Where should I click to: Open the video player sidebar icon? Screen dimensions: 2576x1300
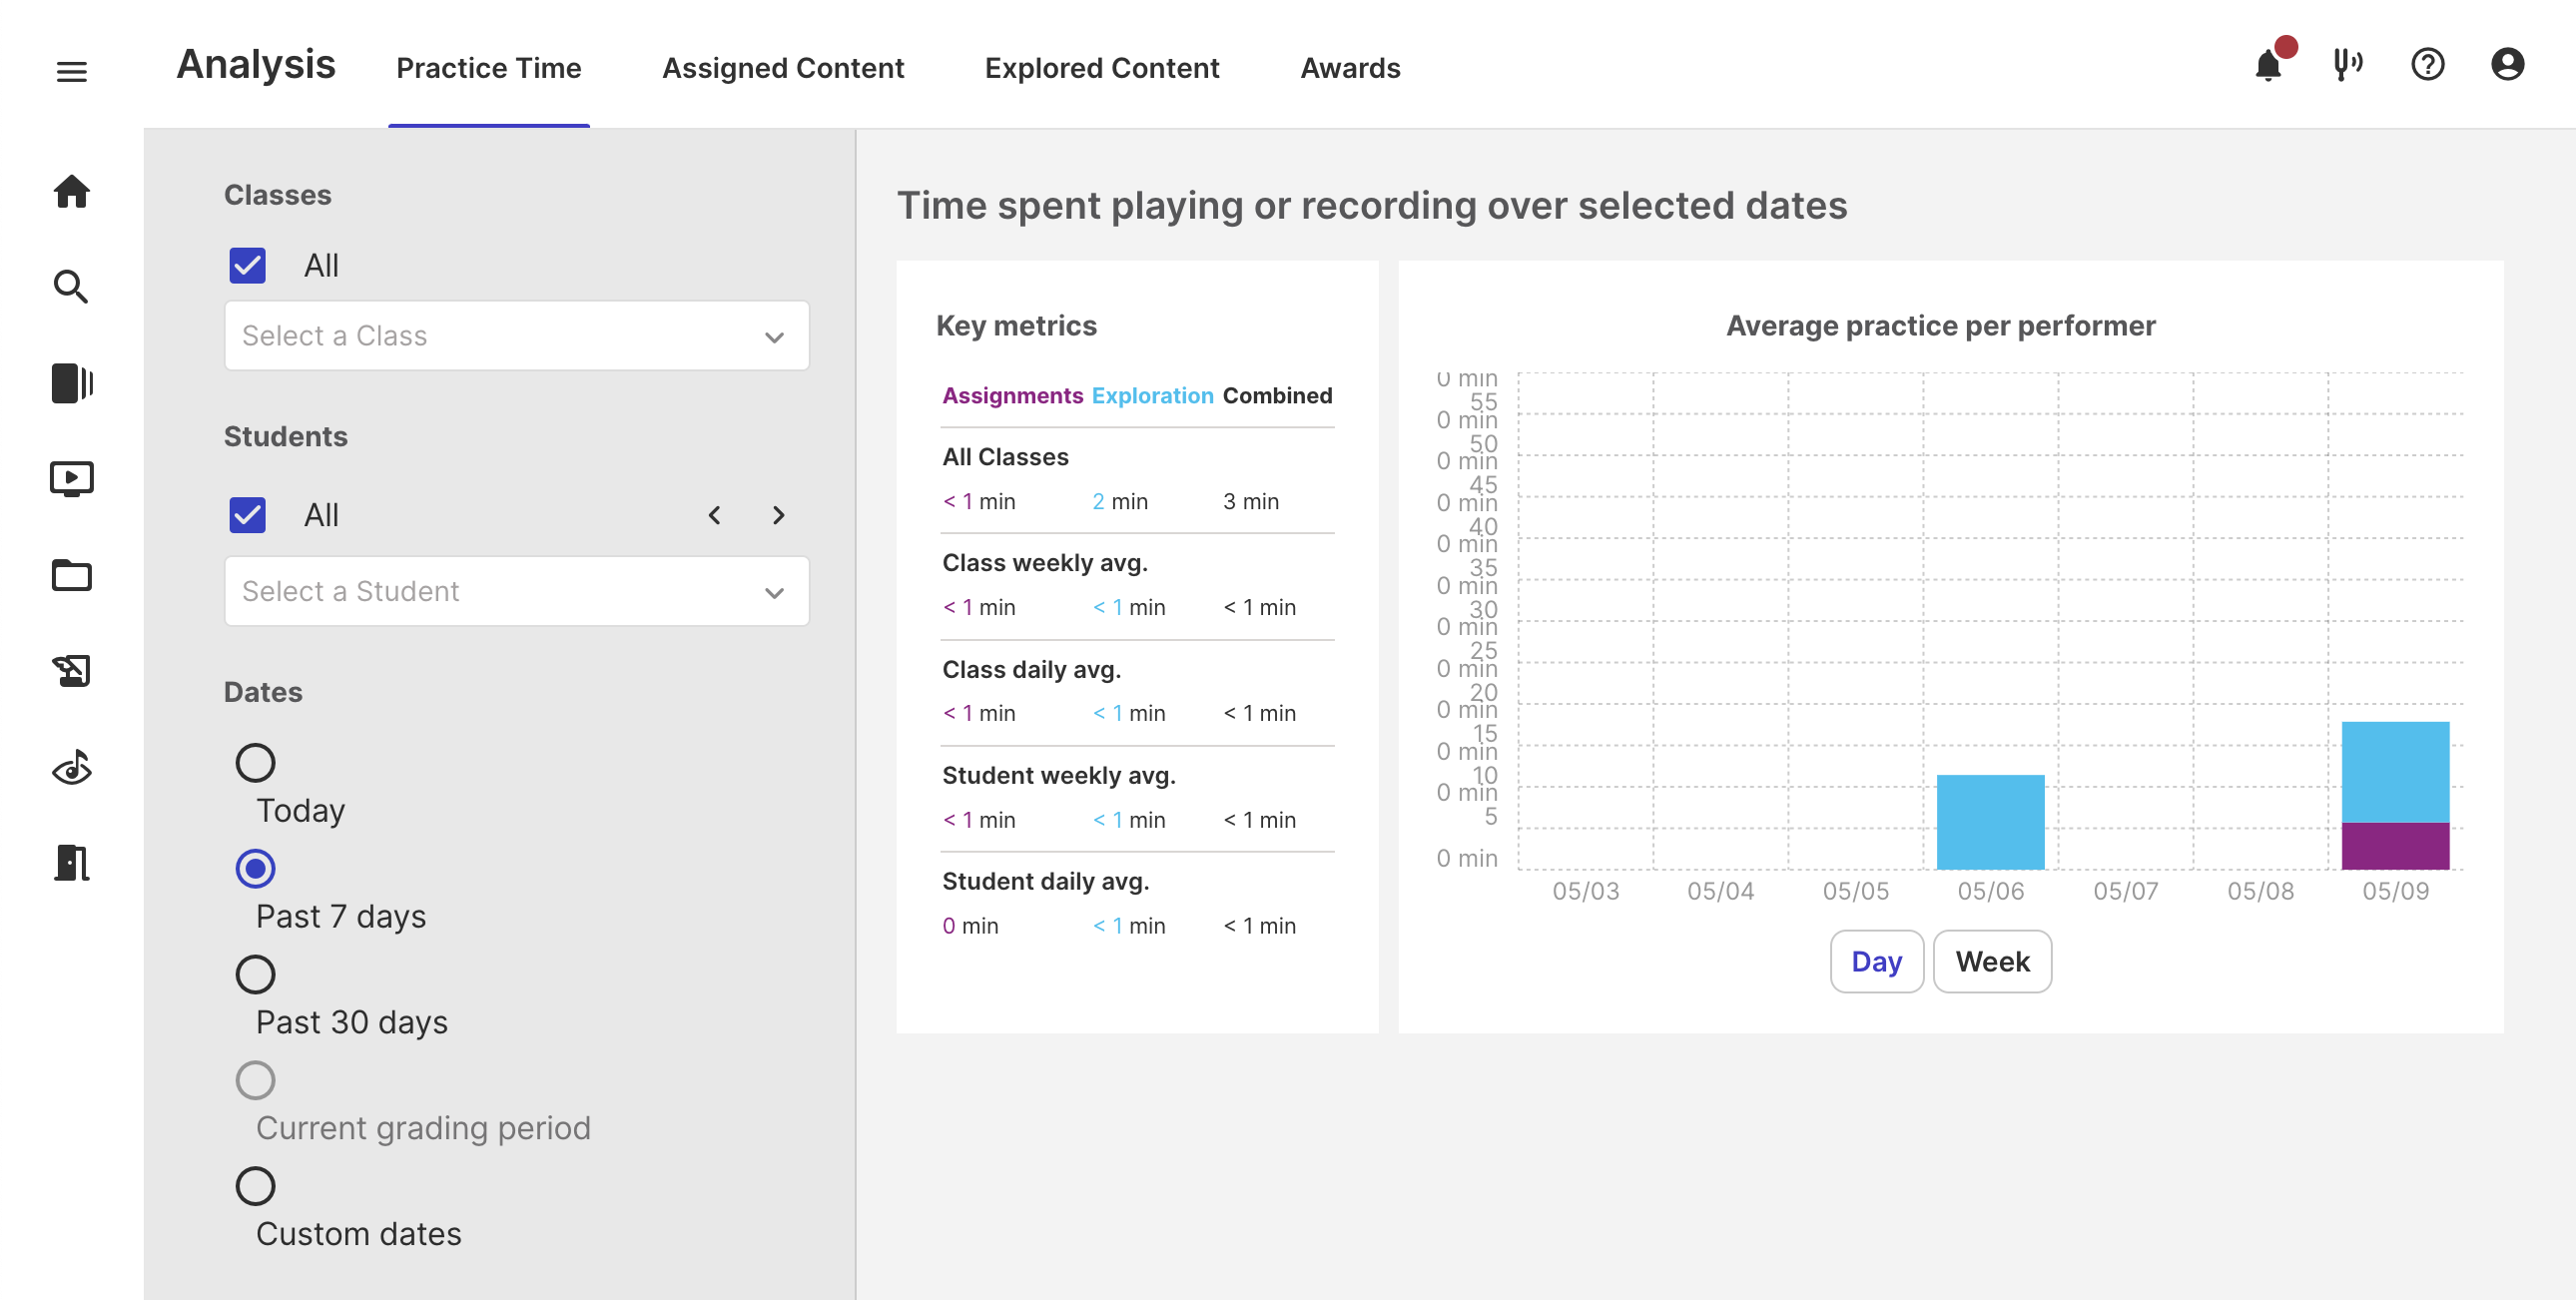point(71,479)
